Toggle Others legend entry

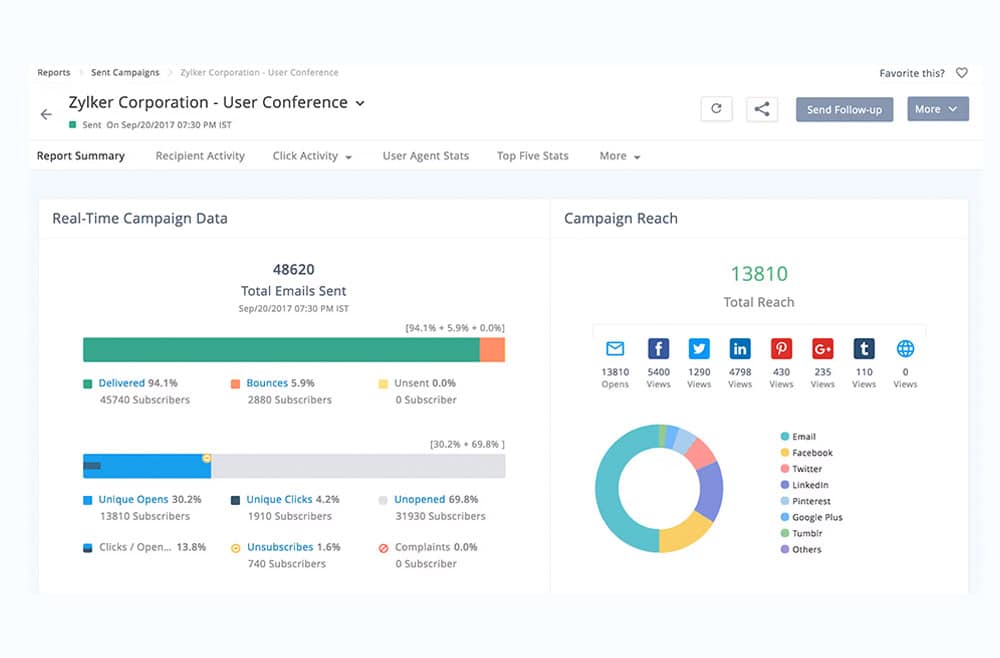coord(801,550)
